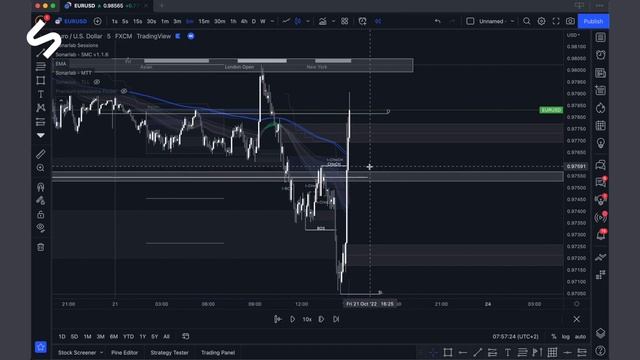The width and height of the screenshot is (640, 360).
Task: Open the Indicators menu
Action: 322,21
